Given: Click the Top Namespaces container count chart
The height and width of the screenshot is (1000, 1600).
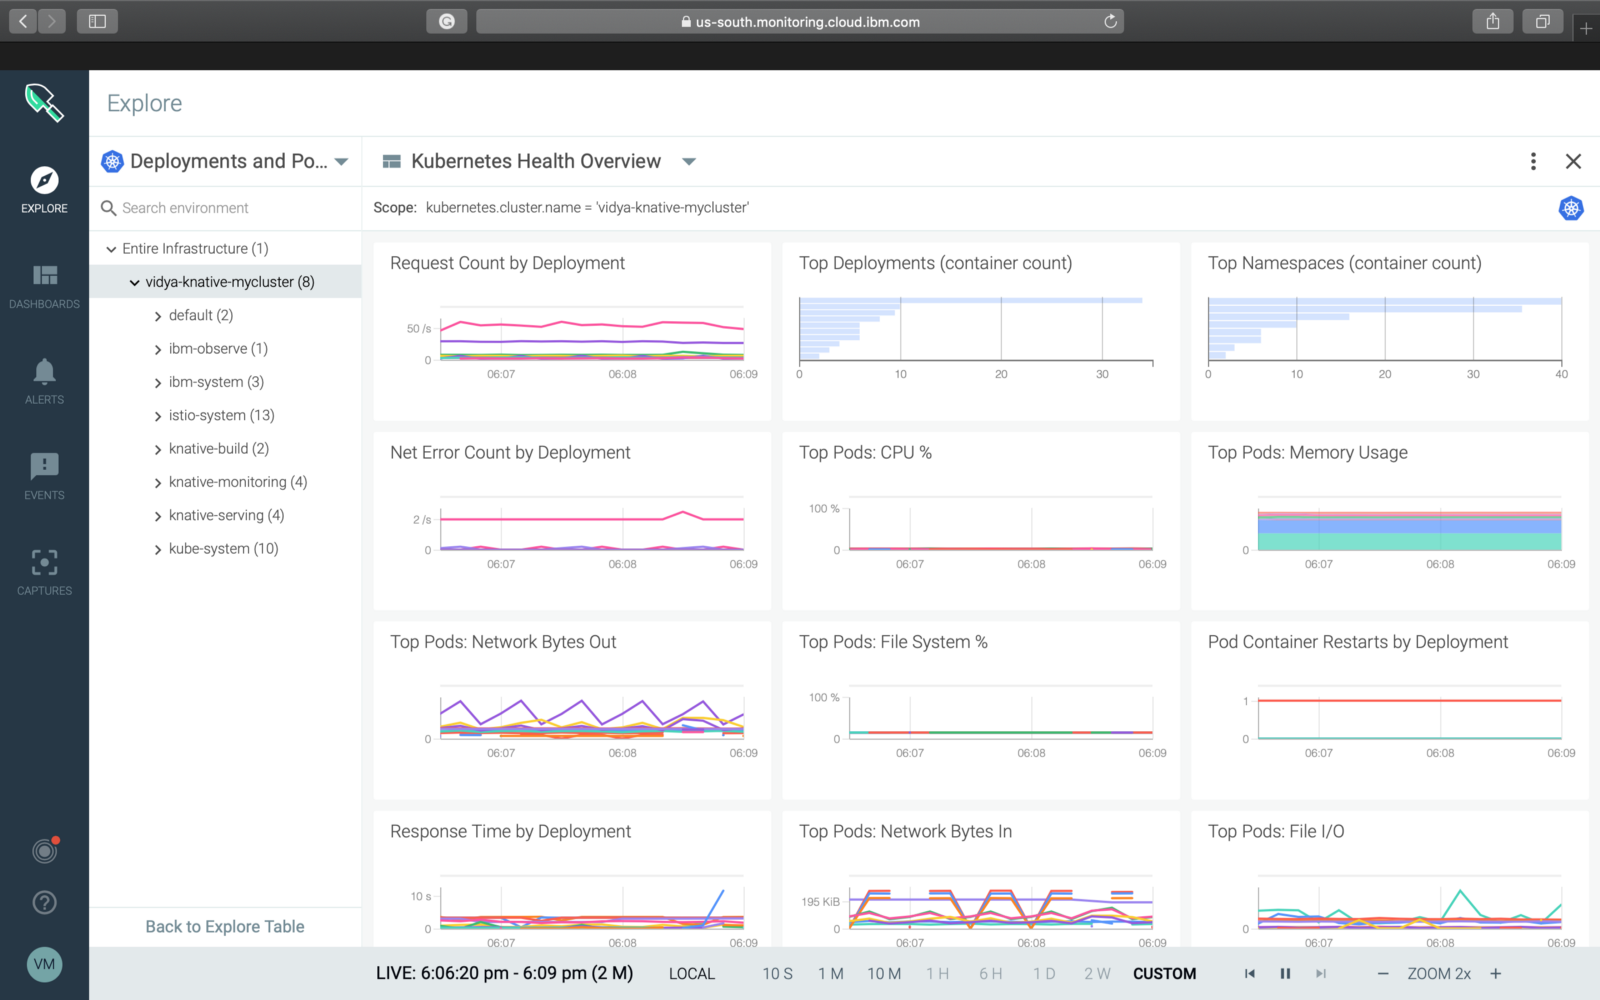Looking at the screenshot, I should coord(1390,331).
